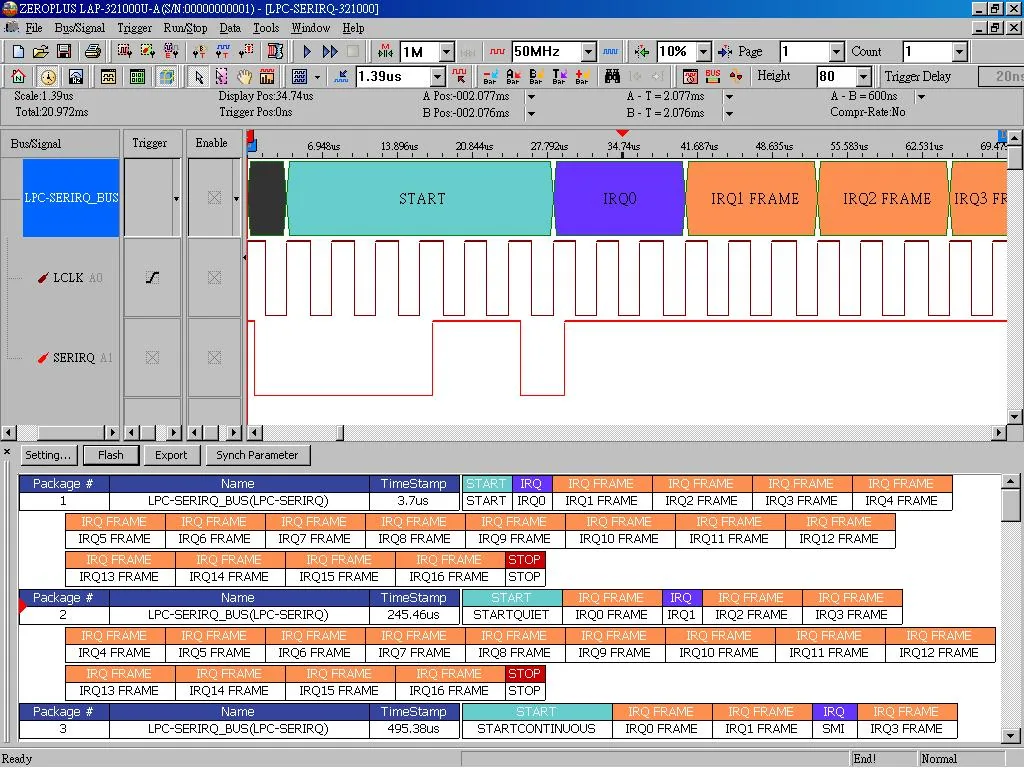Select the hand pan tool
Image resolution: width=1024 pixels, height=768 pixels.
coord(244,76)
